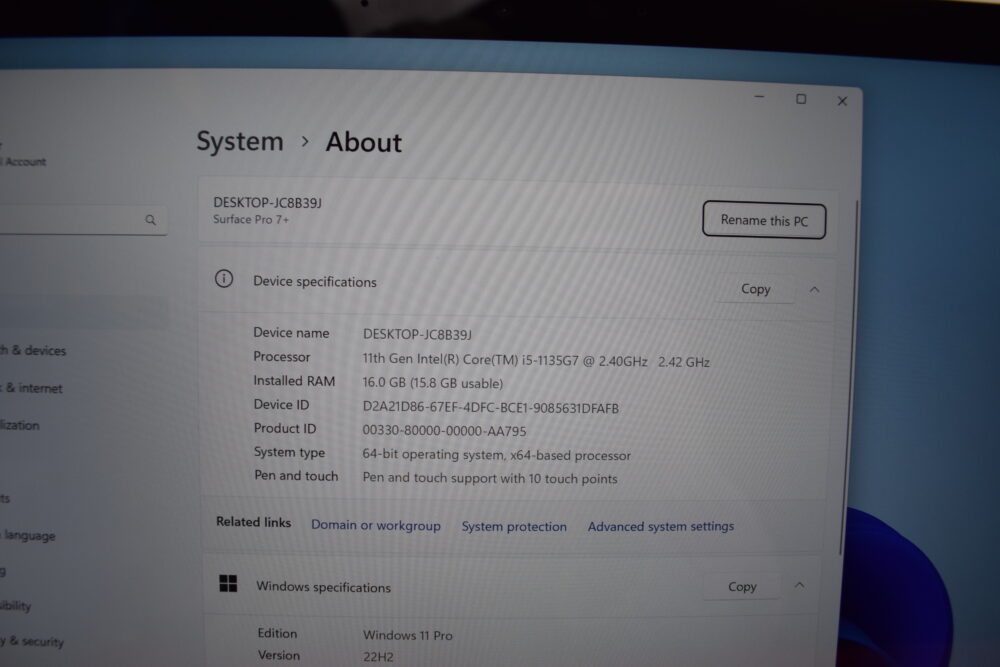The image size is (1000, 667).
Task: Click the Edition value Windows 11 Pro
Action: [408, 635]
